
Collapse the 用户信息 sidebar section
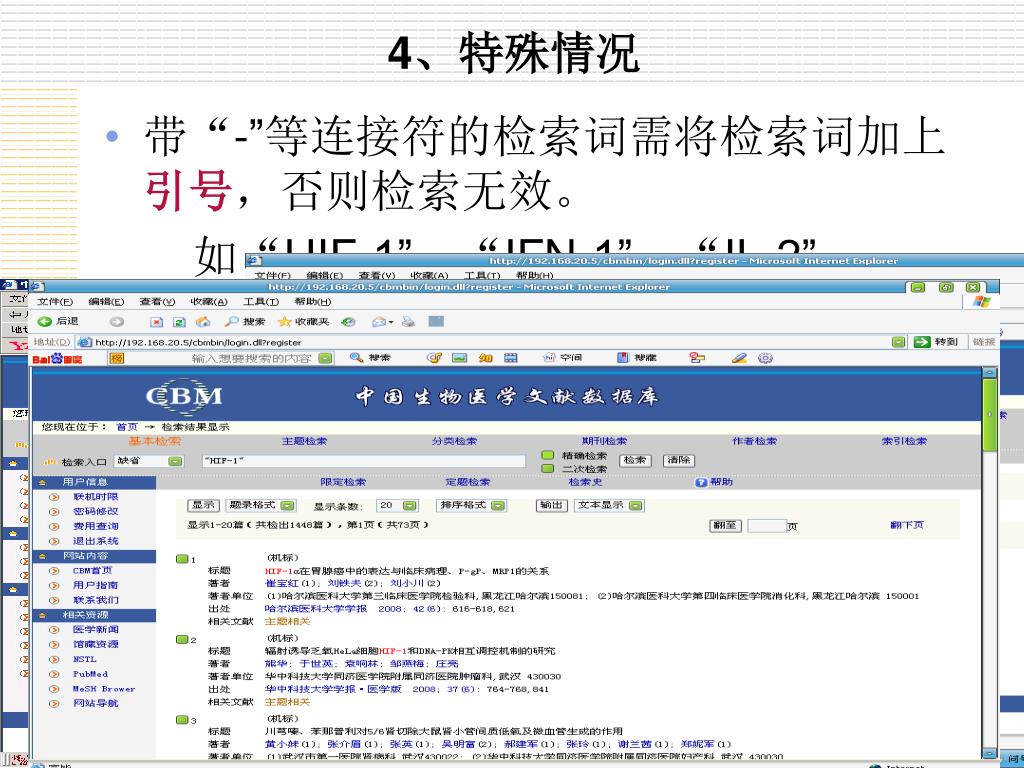pyautogui.click(x=43, y=482)
